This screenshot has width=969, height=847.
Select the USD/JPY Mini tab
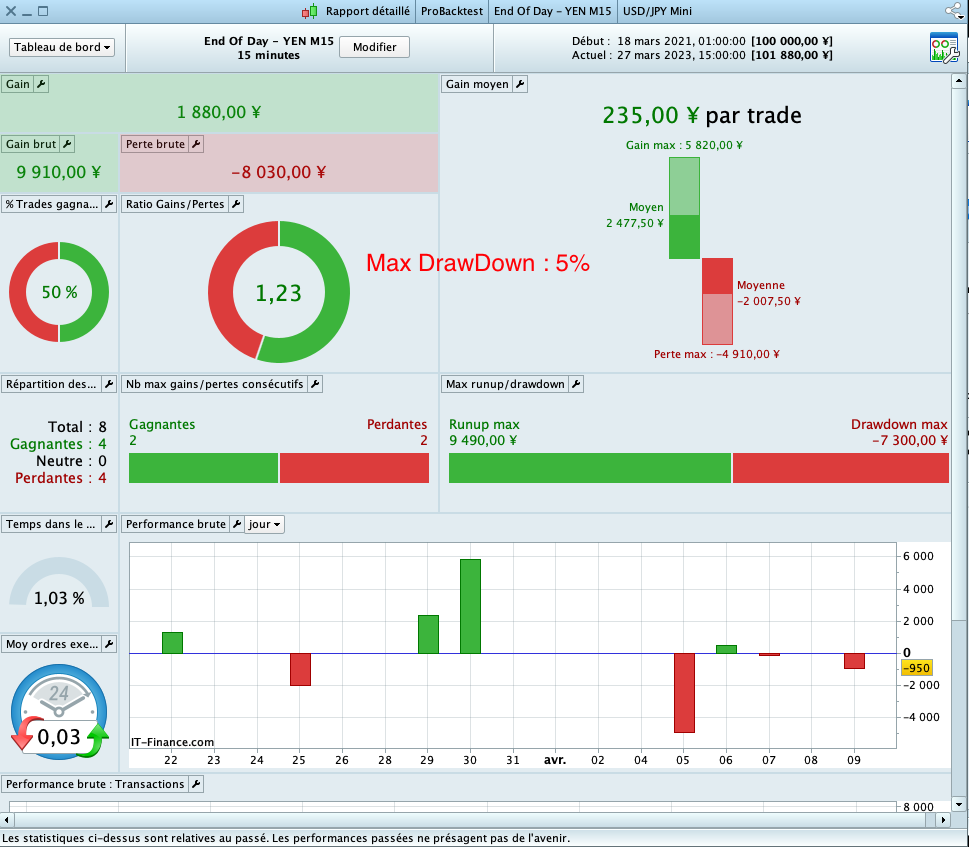coord(658,11)
